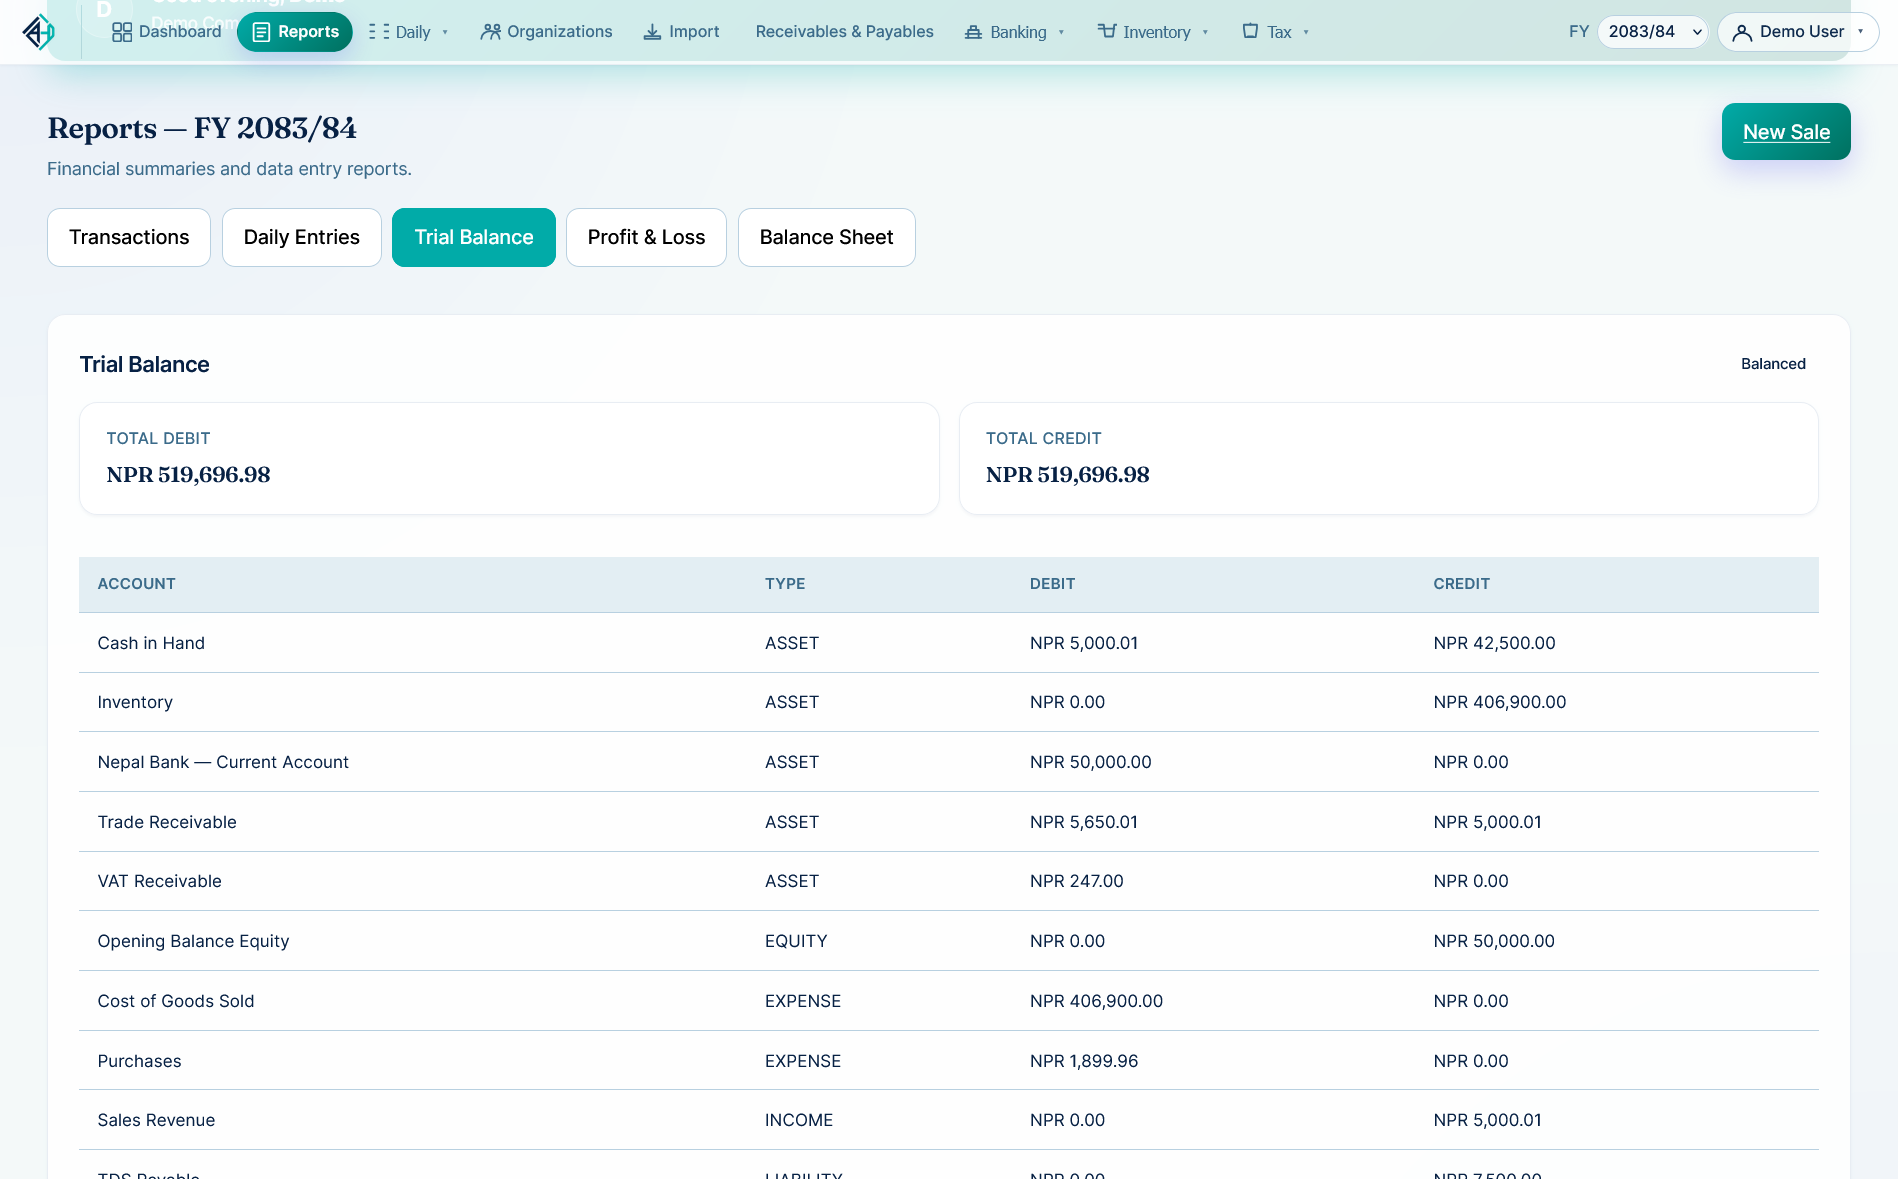Click the Purchases debit value NPR 1,899.96
This screenshot has width=1899, height=1179.
click(1084, 1061)
